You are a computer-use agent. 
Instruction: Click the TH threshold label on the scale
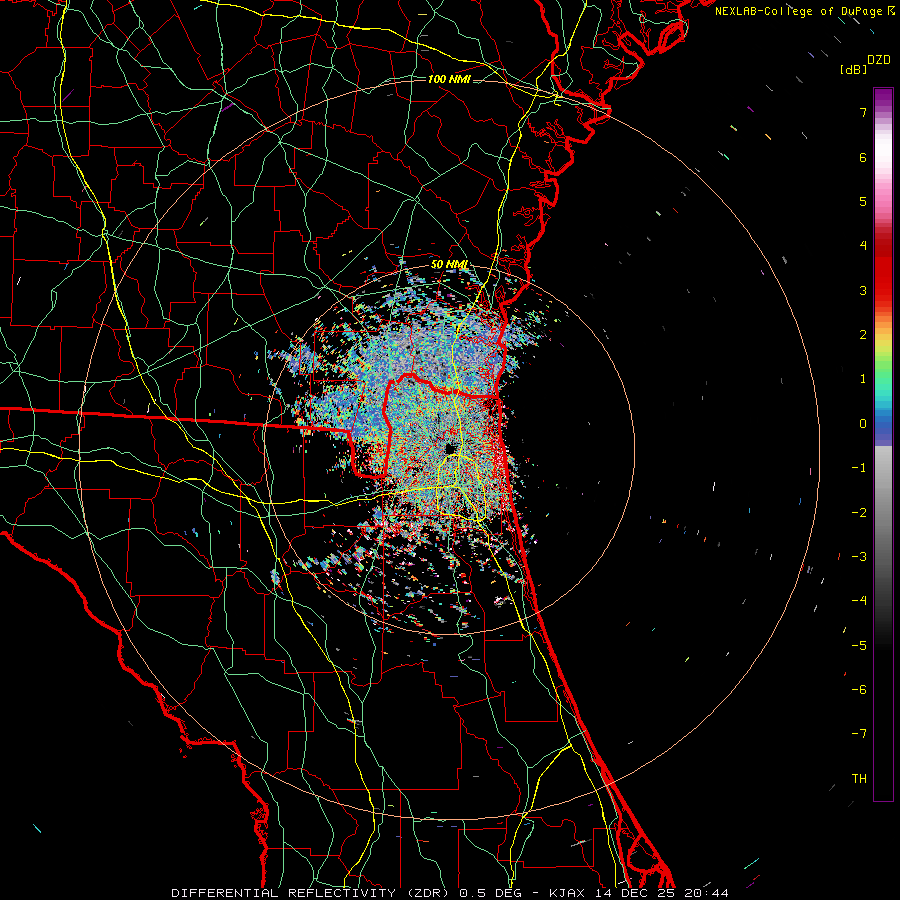tap(859, 778)
